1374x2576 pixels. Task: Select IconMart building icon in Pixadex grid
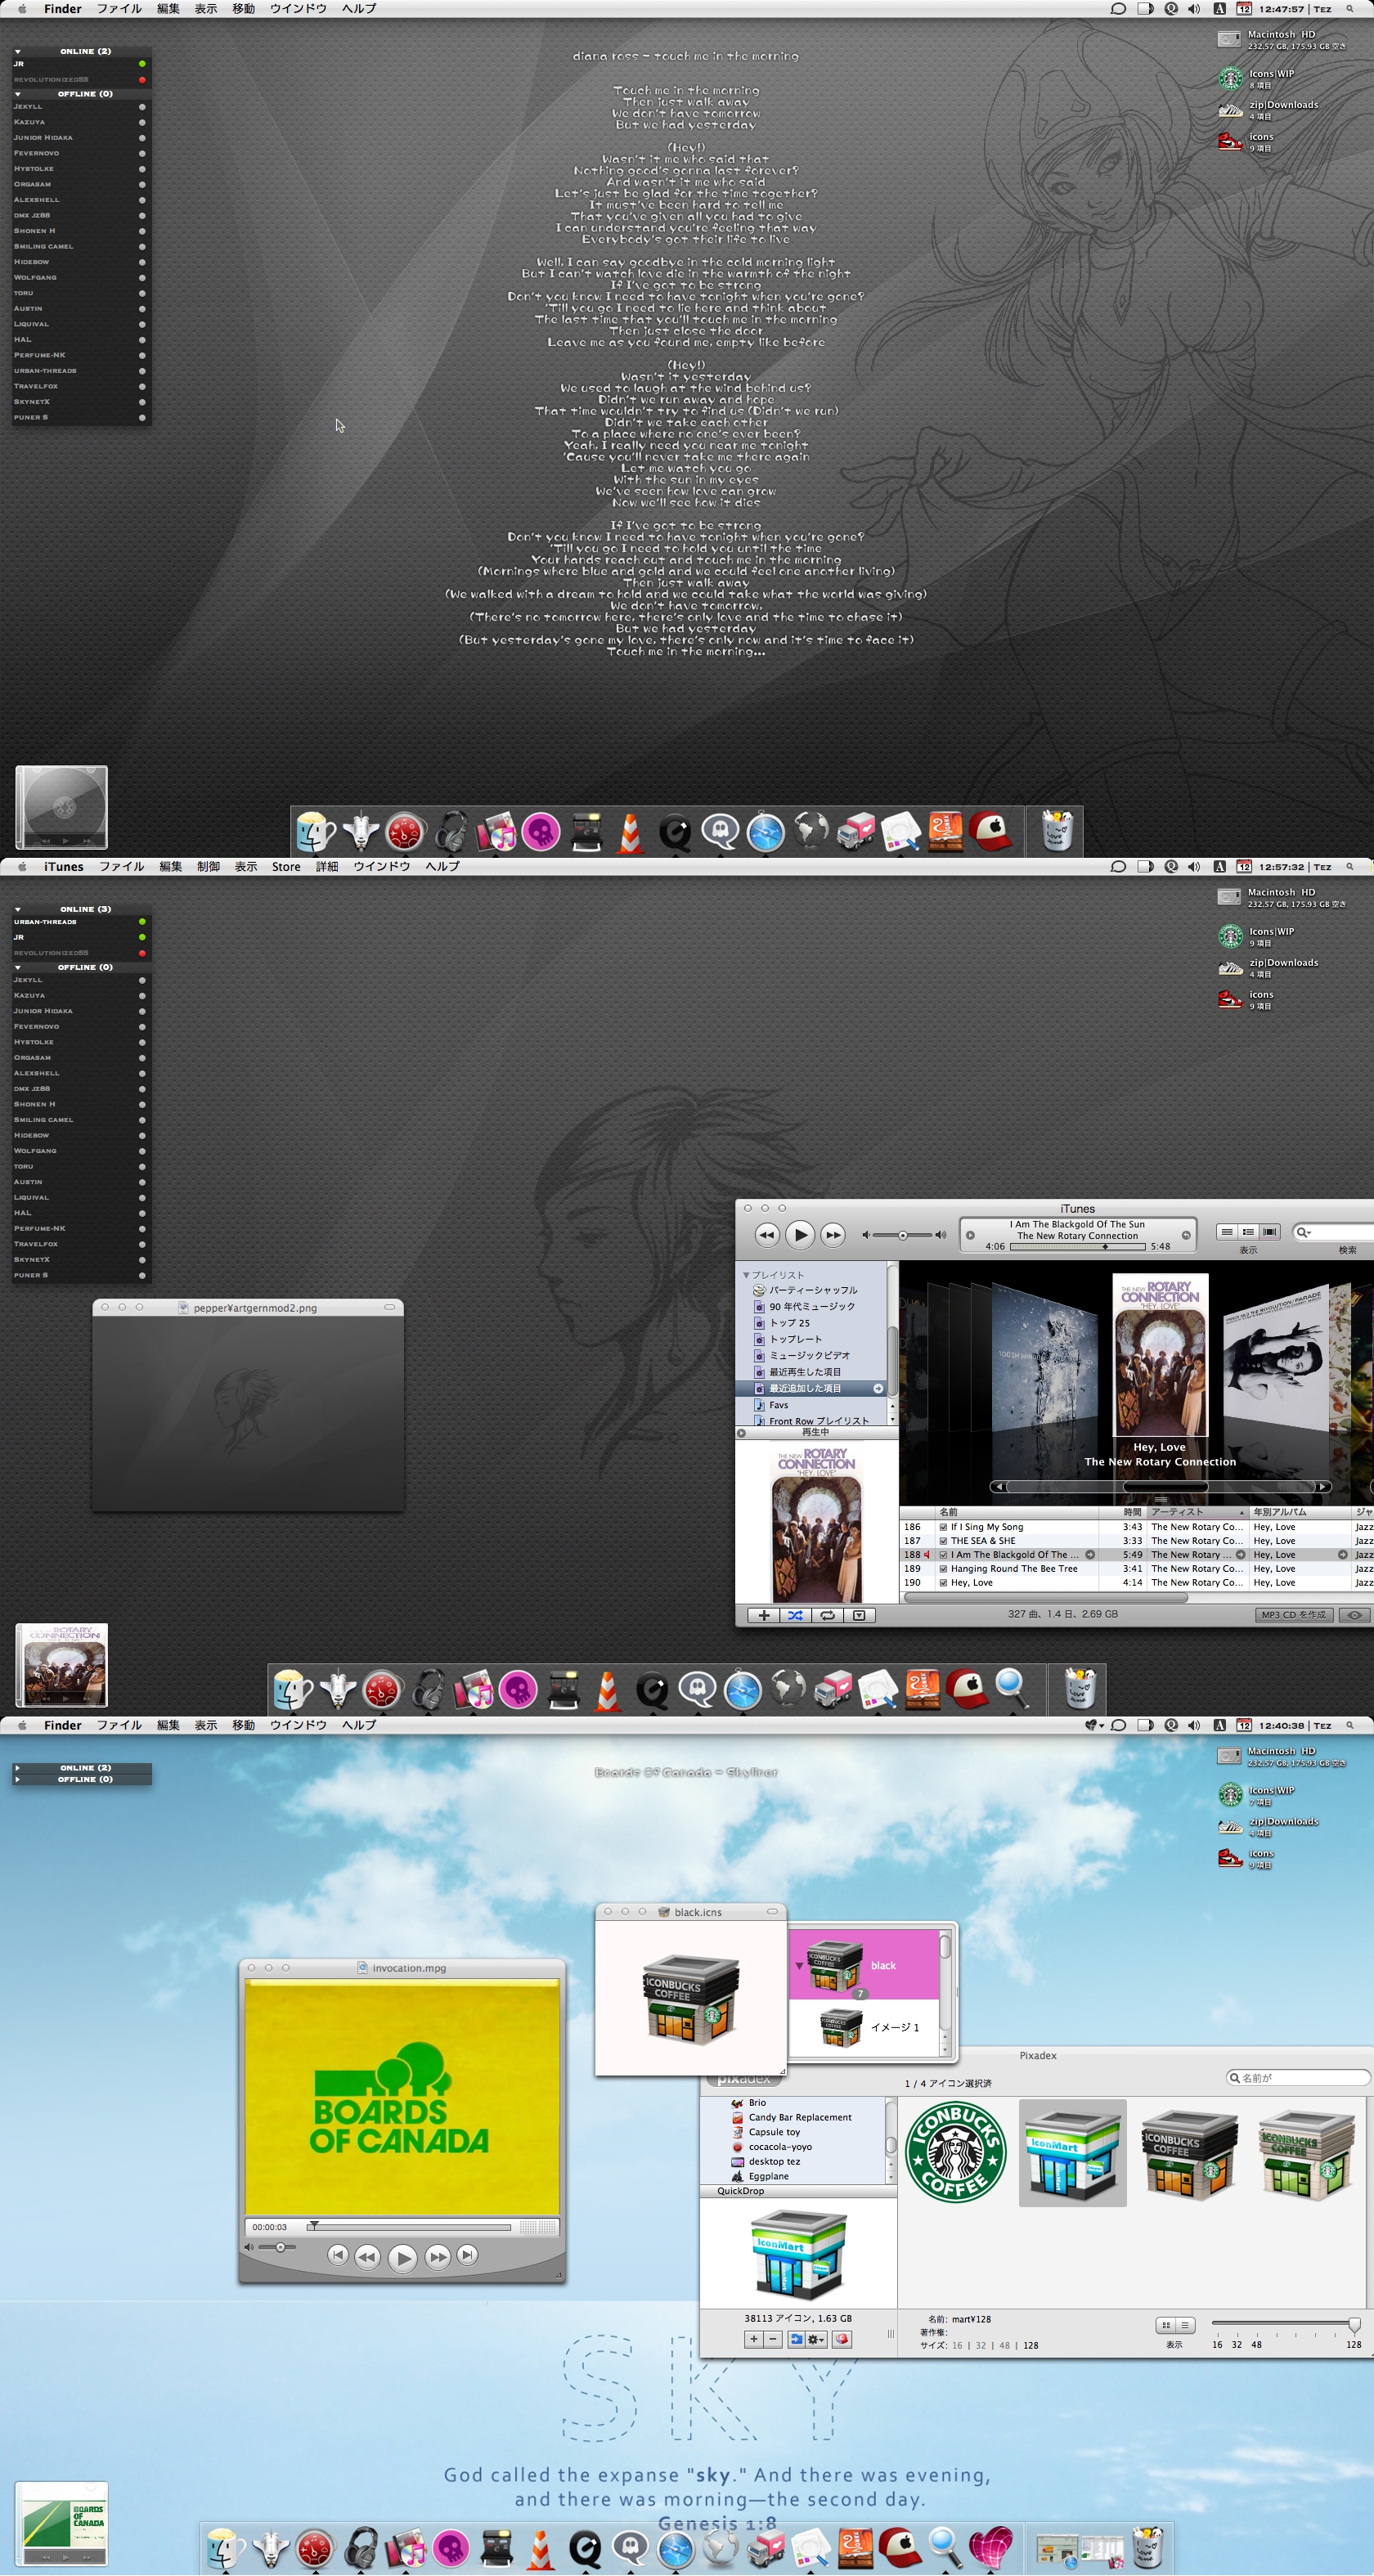coord(1072,2153)
